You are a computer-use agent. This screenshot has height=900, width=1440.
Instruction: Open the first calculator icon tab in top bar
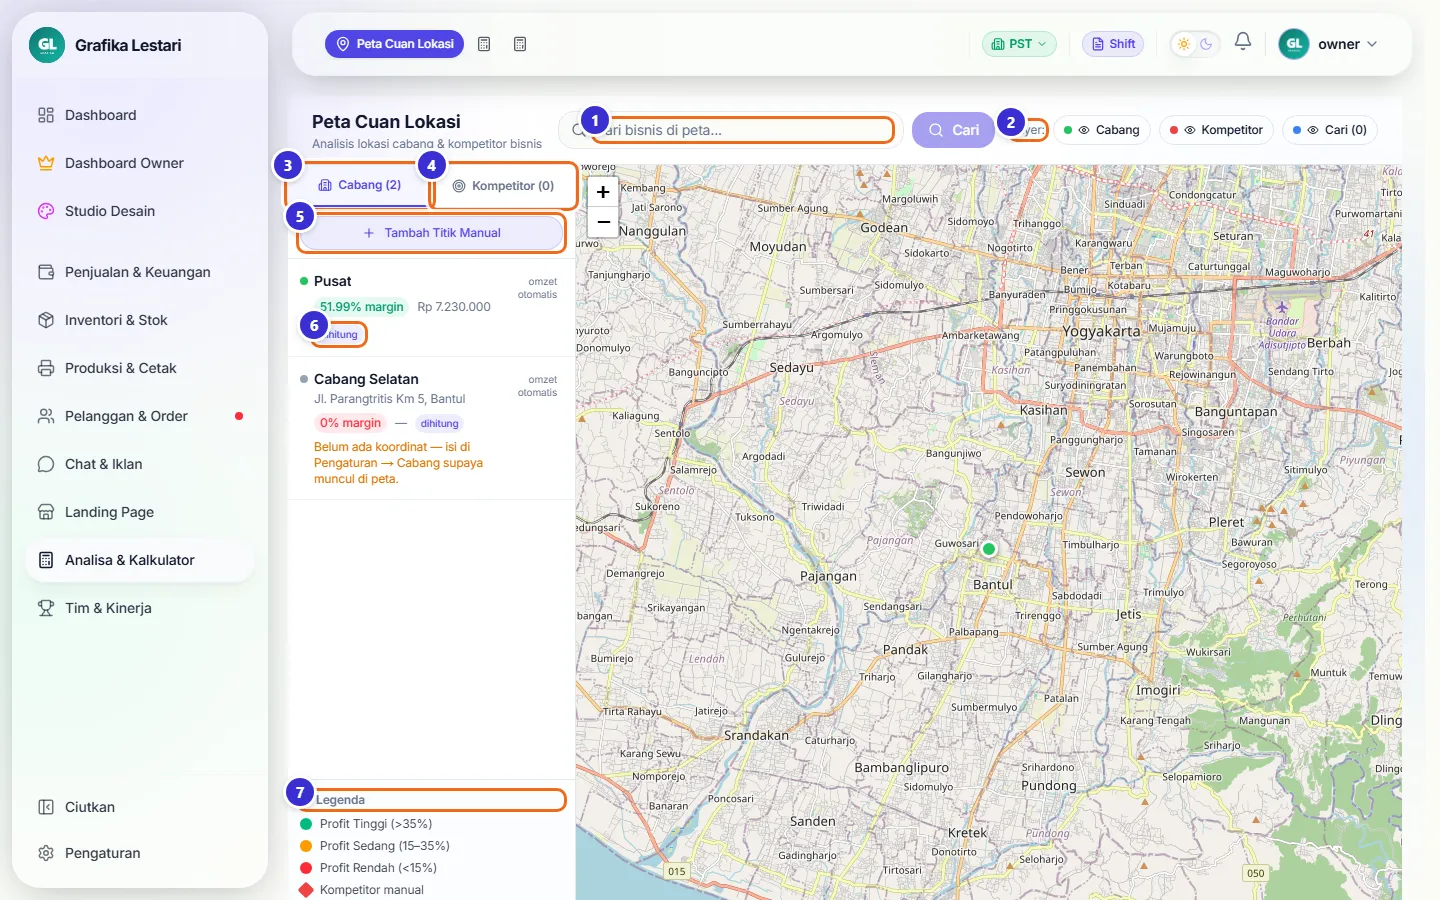coord(484,44)
